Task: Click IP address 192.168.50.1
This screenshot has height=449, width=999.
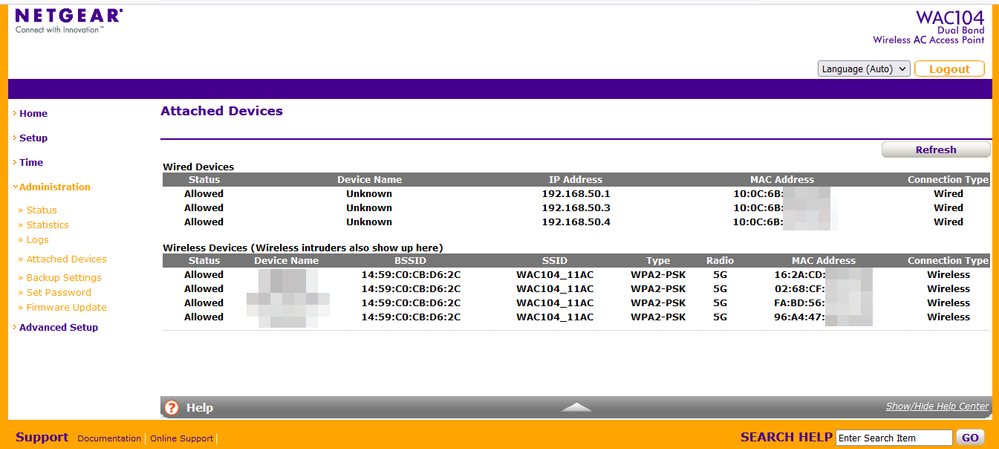Action: pyautogui.click(x=576, y=194)
